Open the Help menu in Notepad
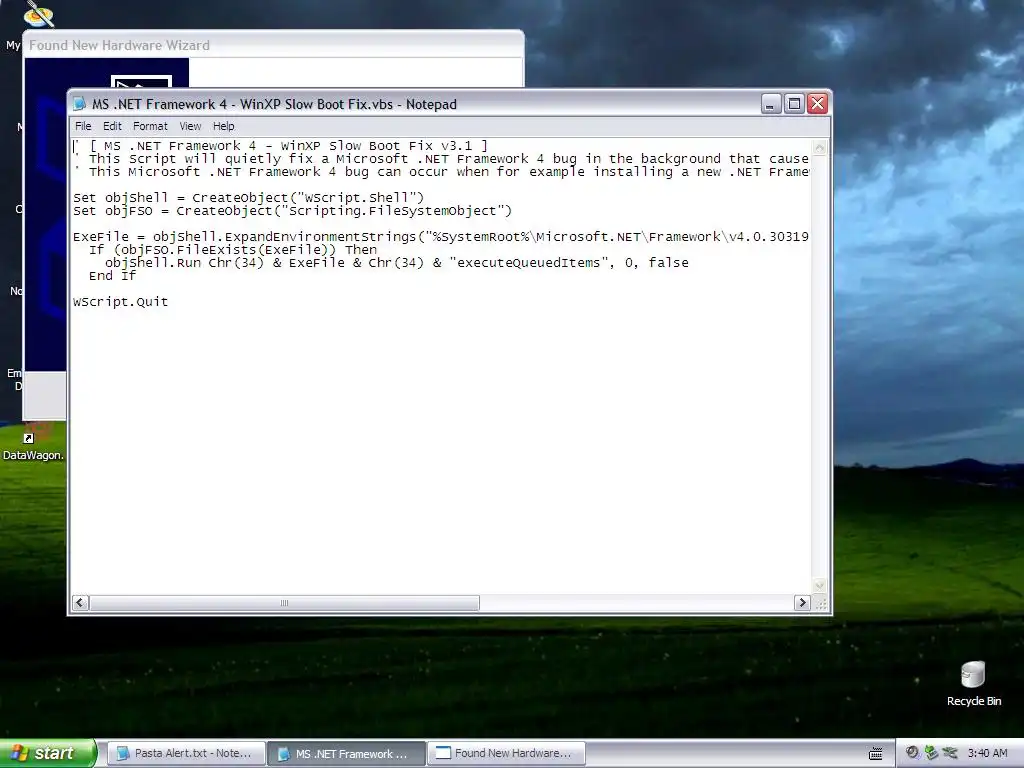 tap(223, 126)
